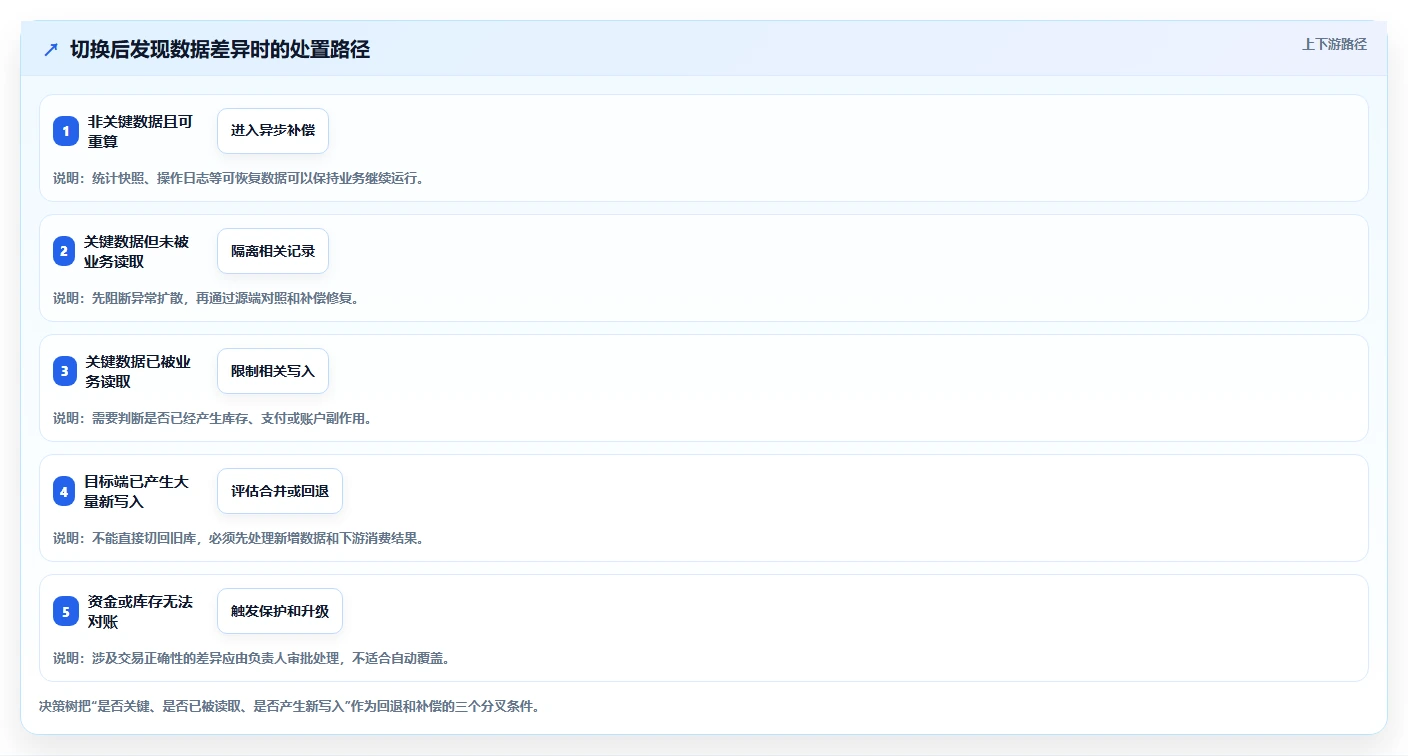This screenshot has height=756, width=1408.
Task: Click the step 5 number badge
Action: tap(66, 611)
